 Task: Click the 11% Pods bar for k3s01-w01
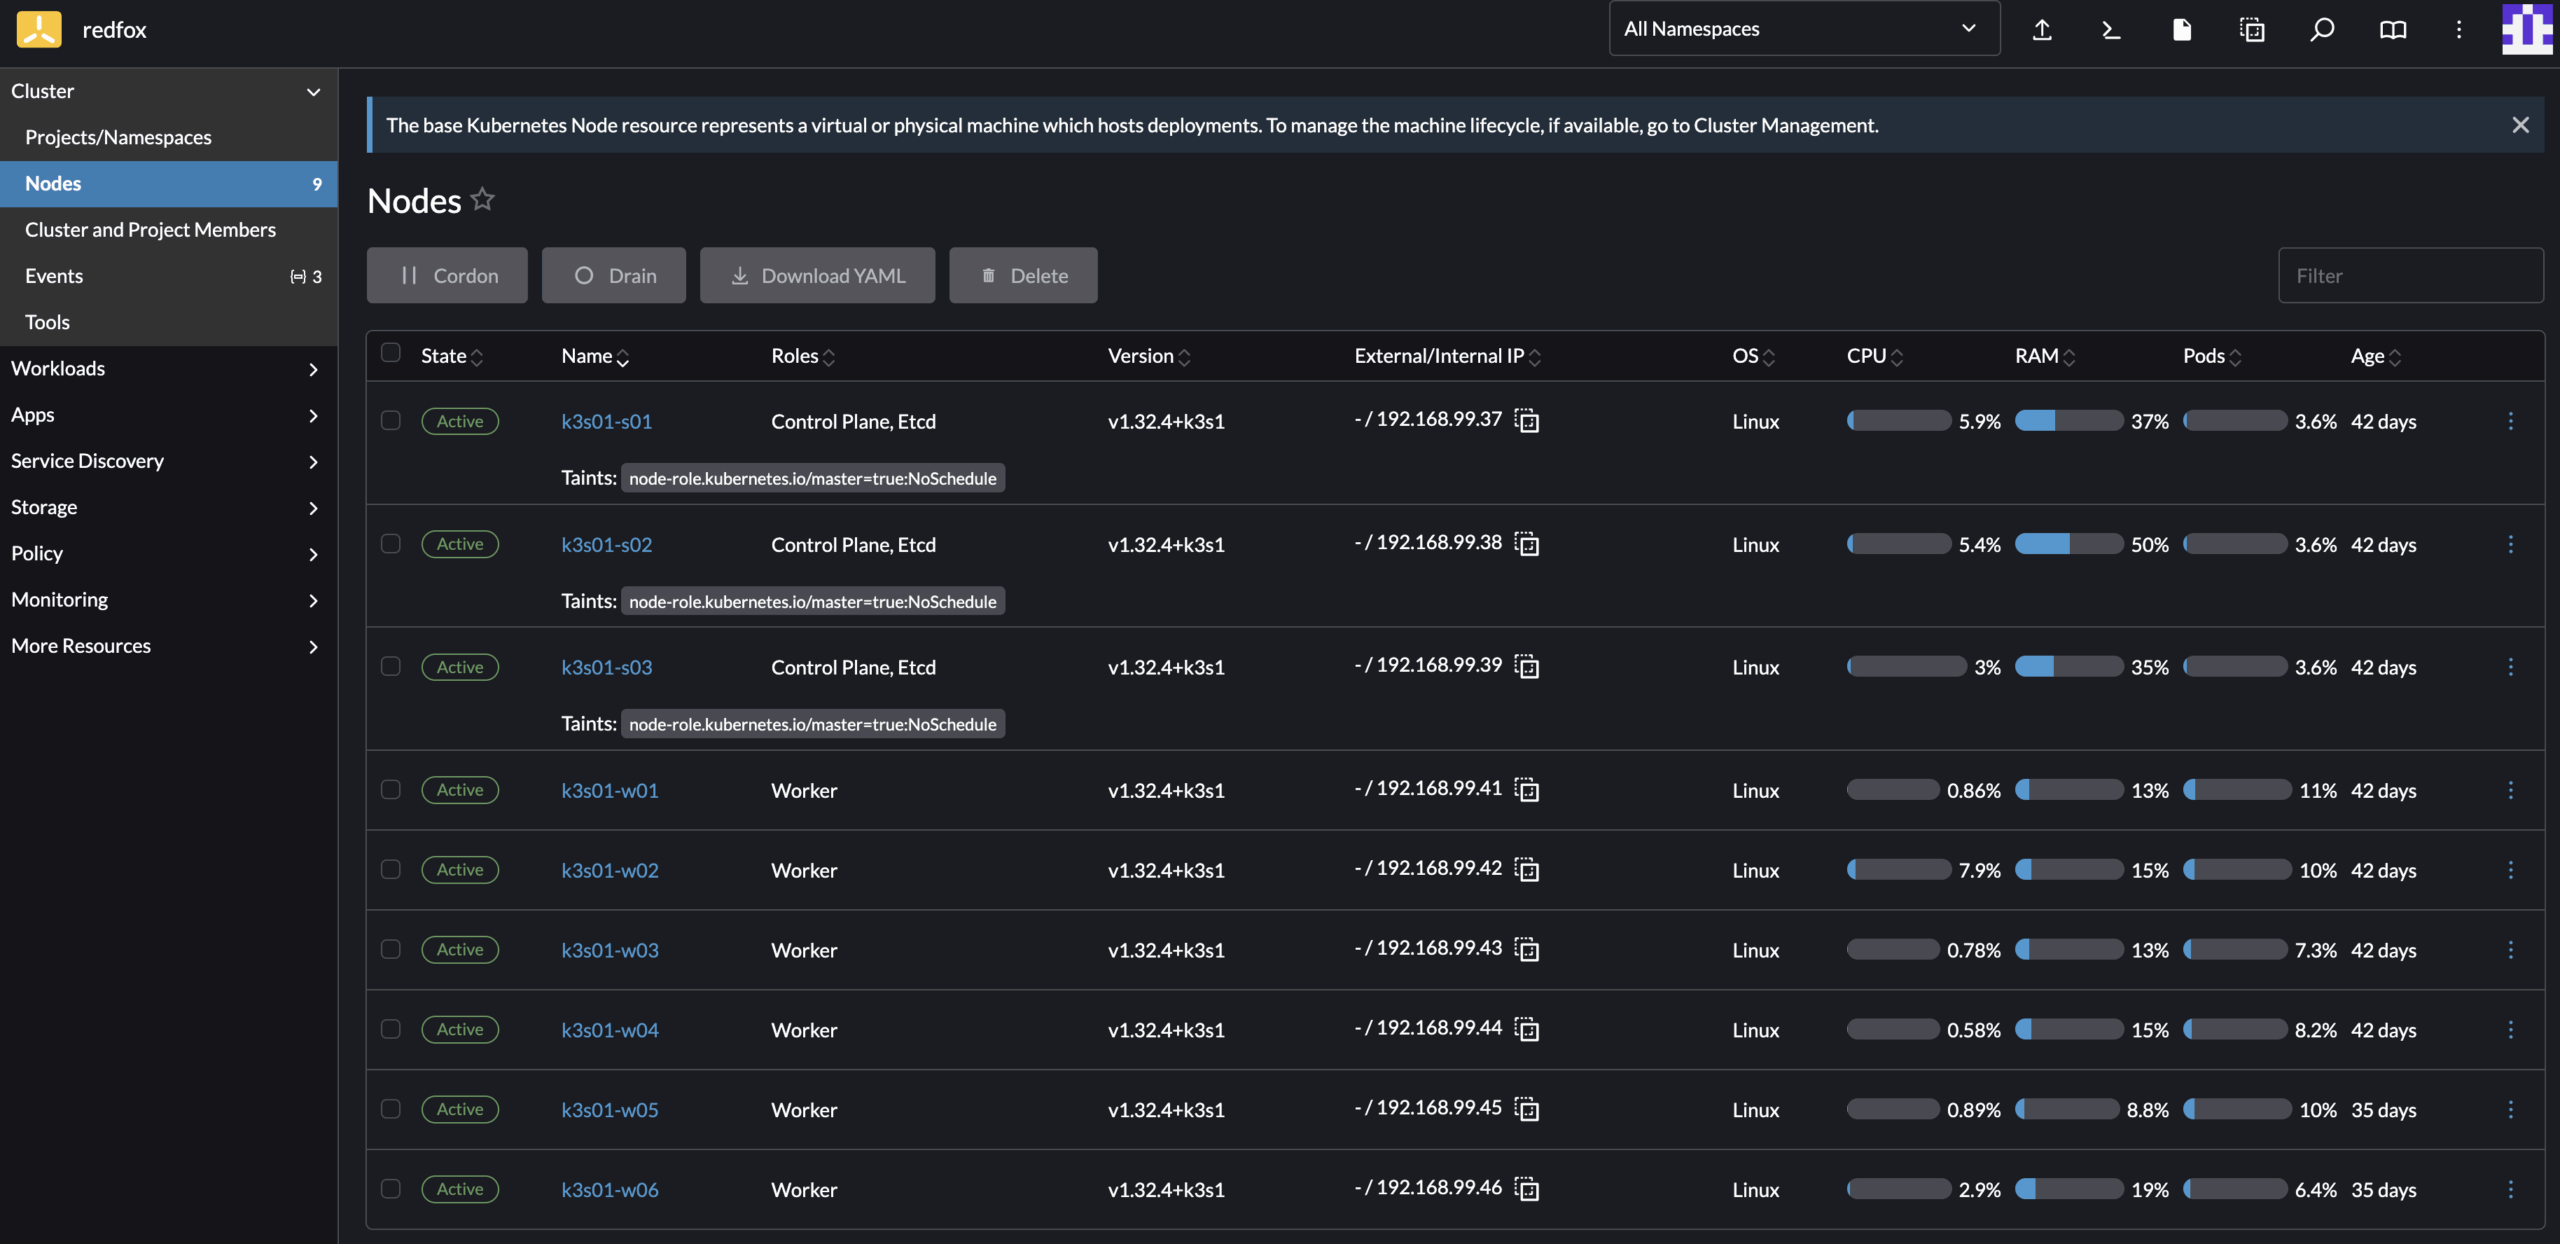point(2237,790)
